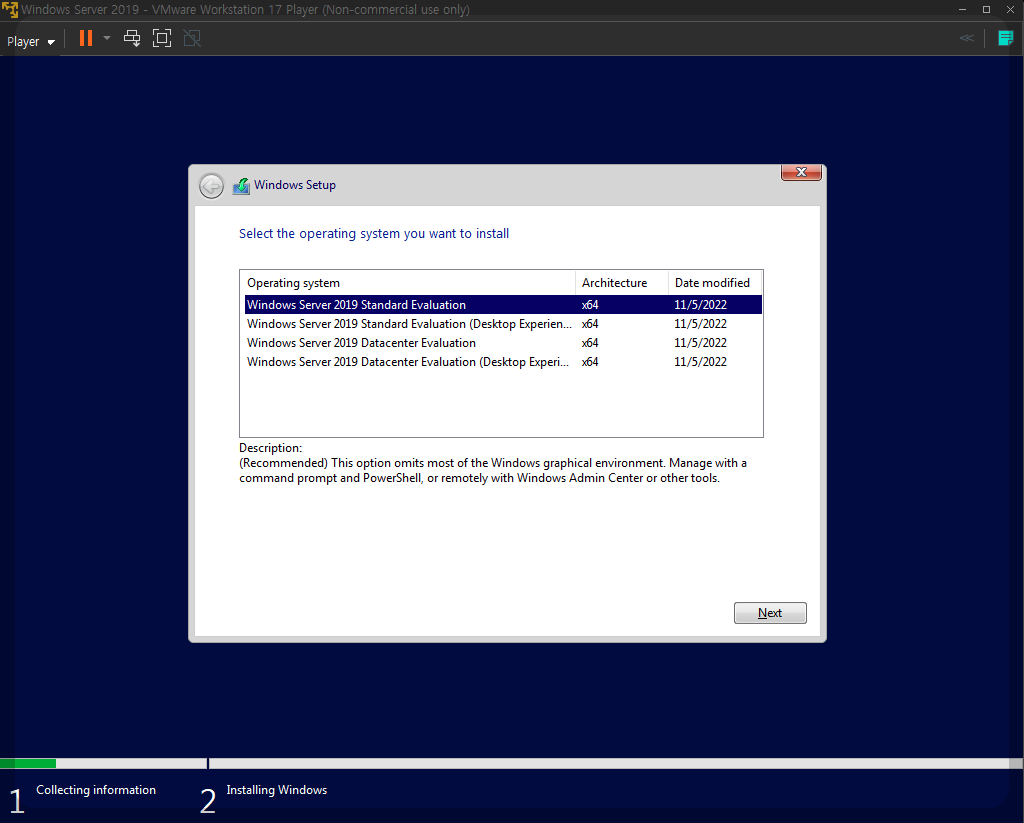
Task: Click the green installation progress bar
Action: coord(28,763)
